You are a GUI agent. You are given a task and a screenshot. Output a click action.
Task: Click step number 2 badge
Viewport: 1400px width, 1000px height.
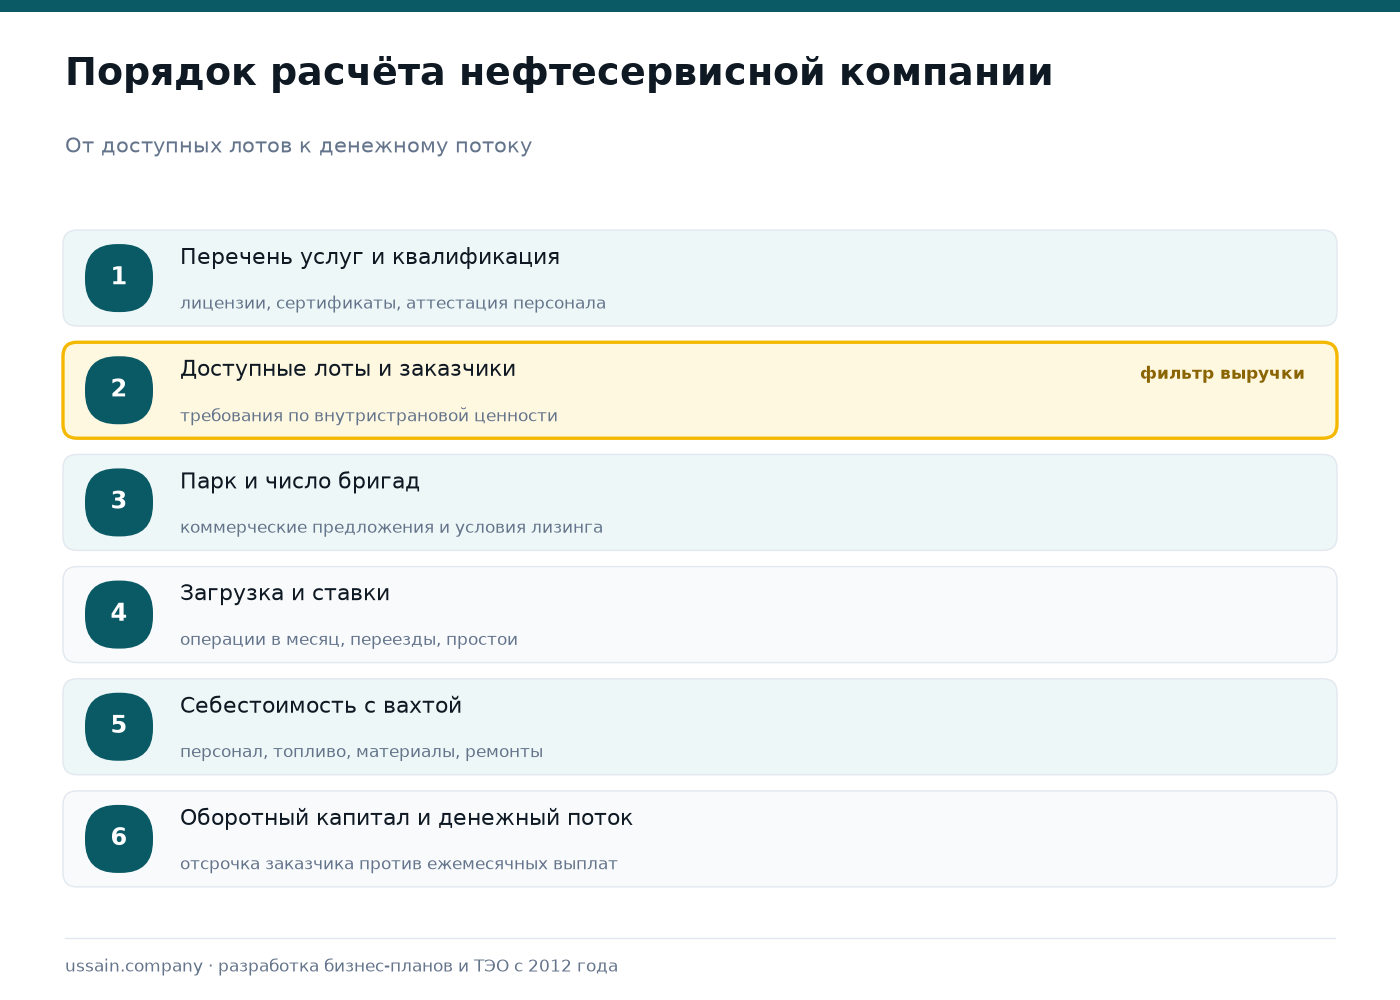tap(119, 390)
